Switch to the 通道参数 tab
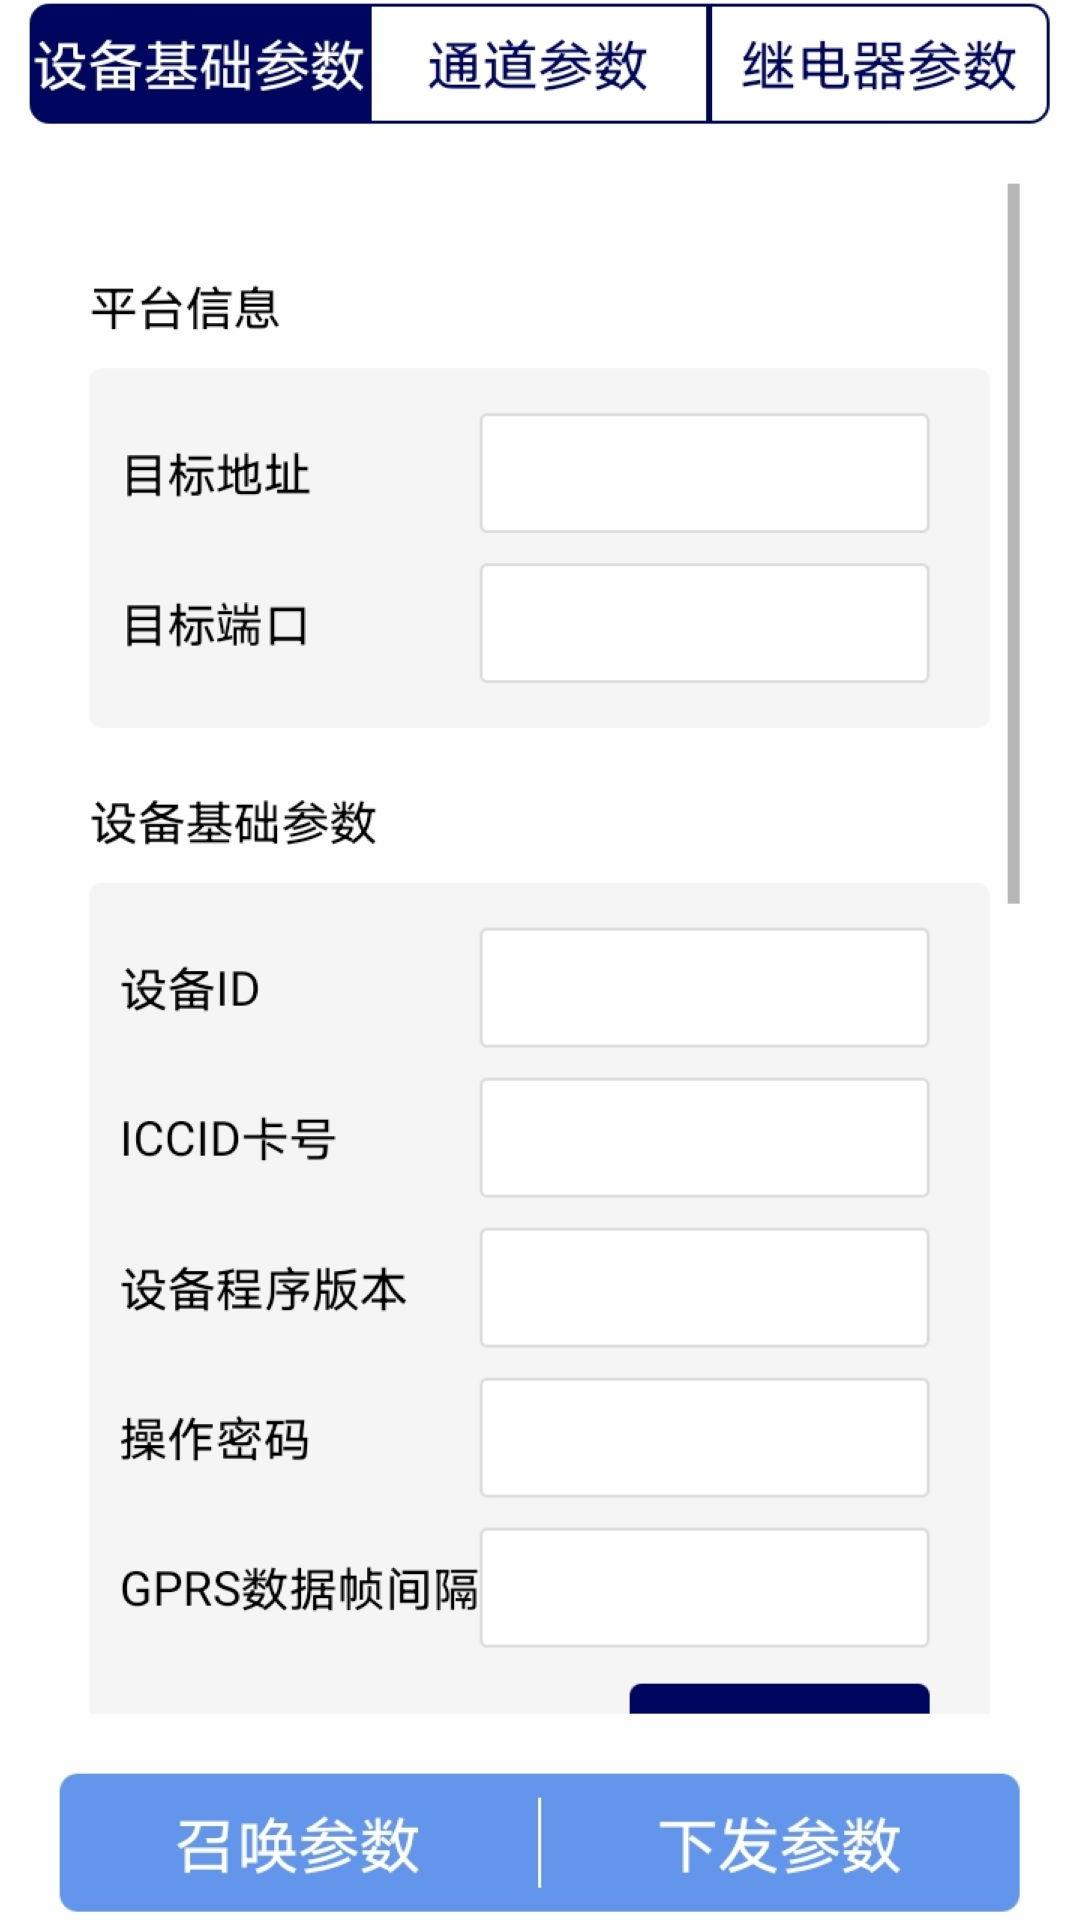Screen dimensions: 1080x1920 pos(540,62)
